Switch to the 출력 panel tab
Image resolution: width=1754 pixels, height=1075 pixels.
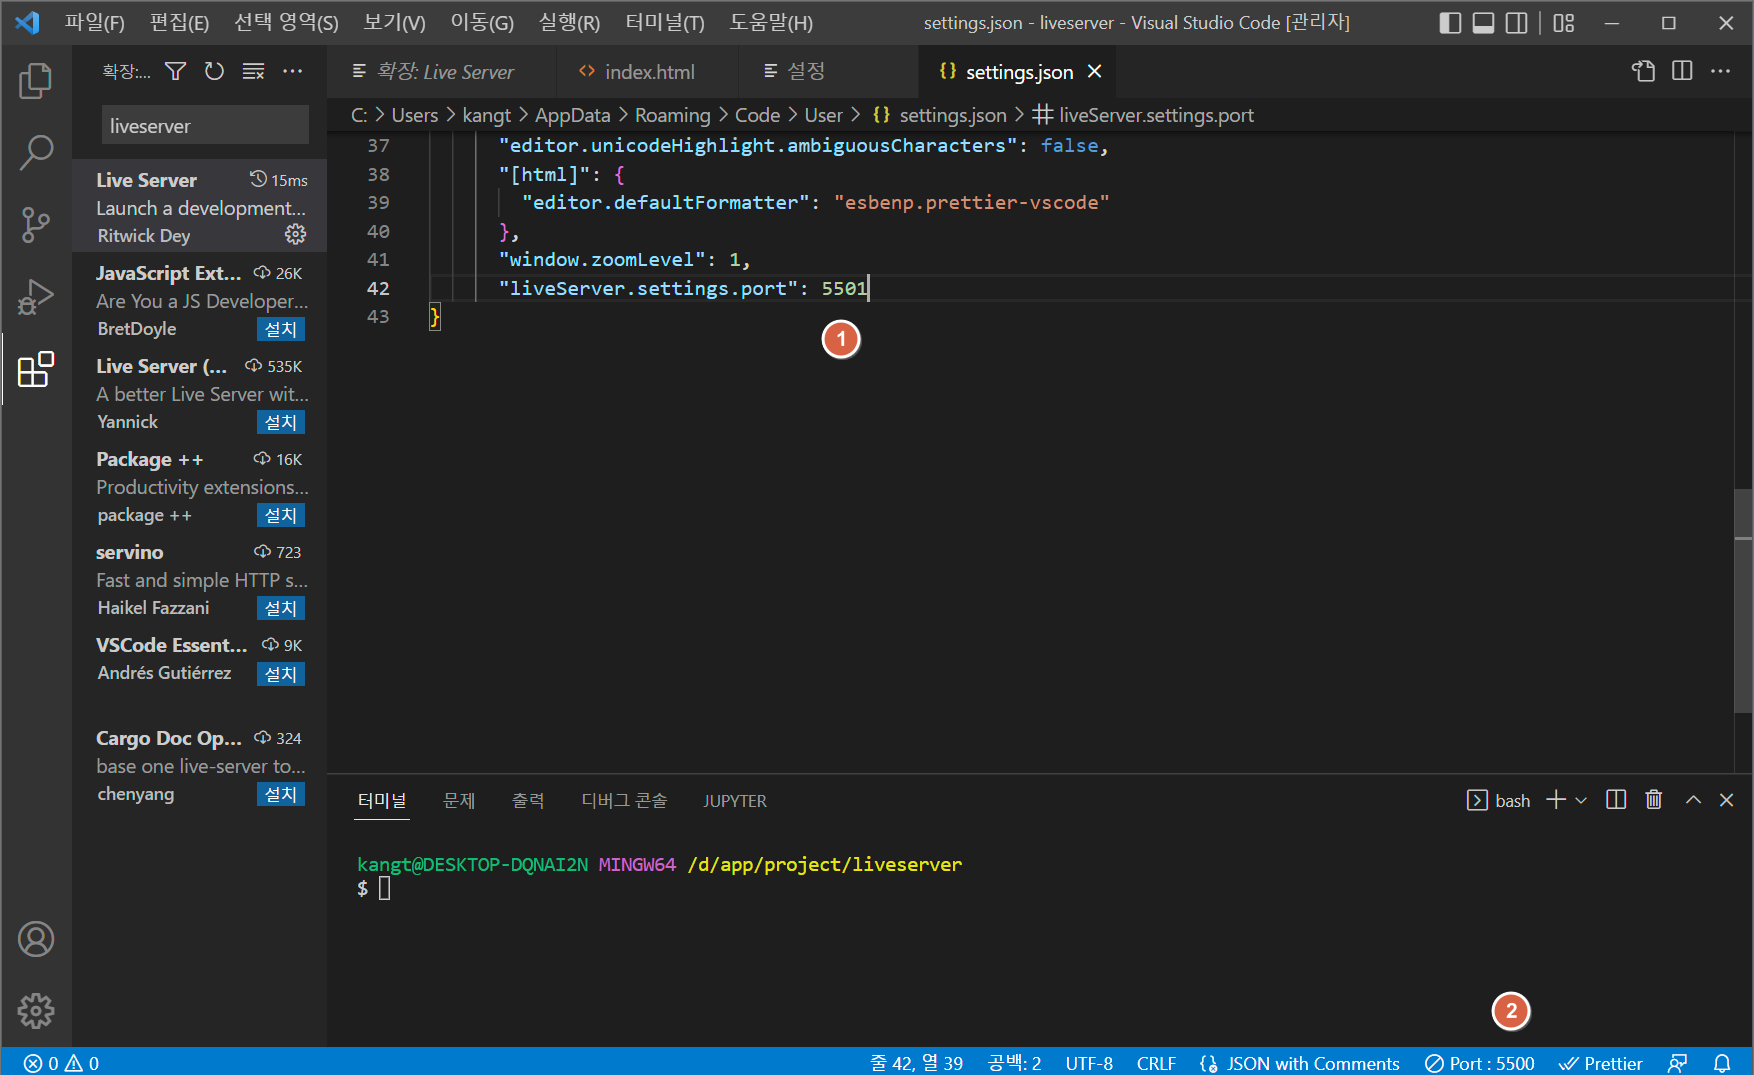click(528, 800)
